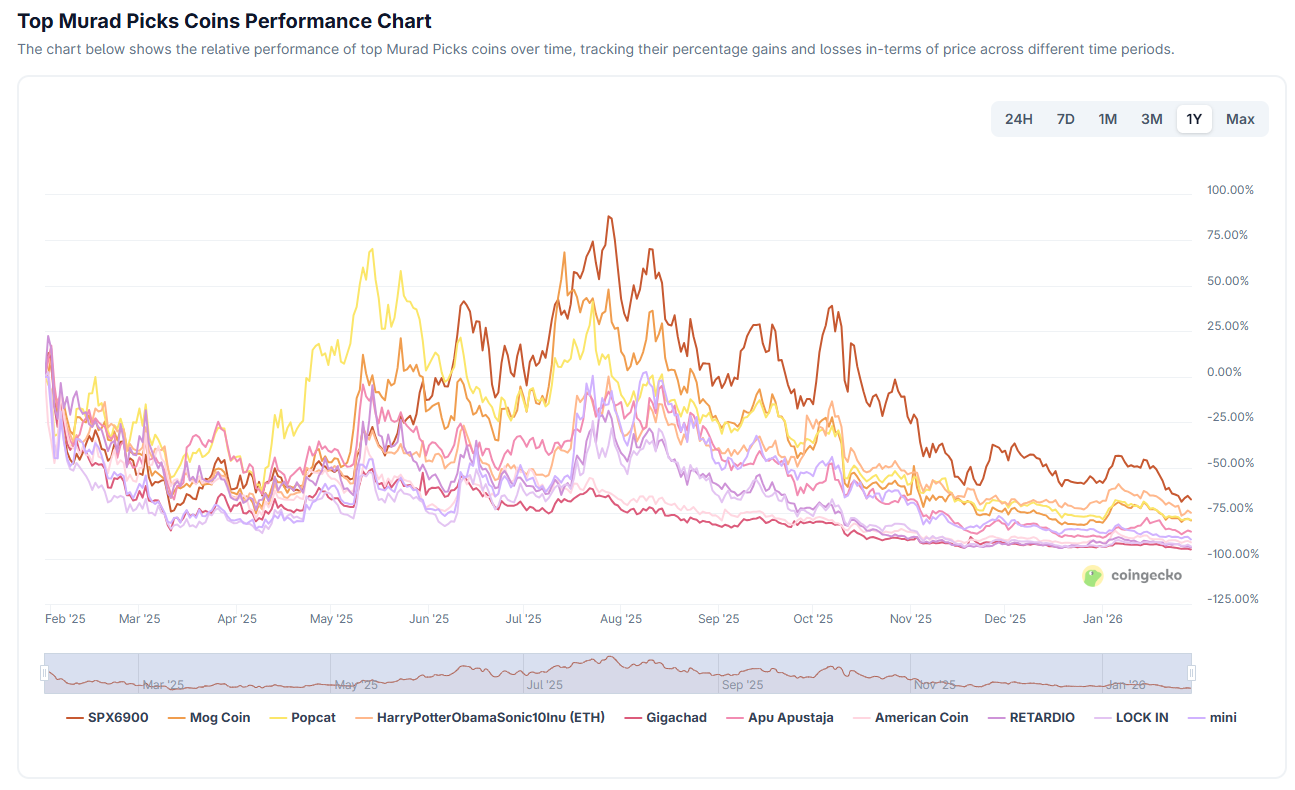This screenshot has width=1295, height=790.
Task: Select the Max time range tab
Action: (1240, 118)
